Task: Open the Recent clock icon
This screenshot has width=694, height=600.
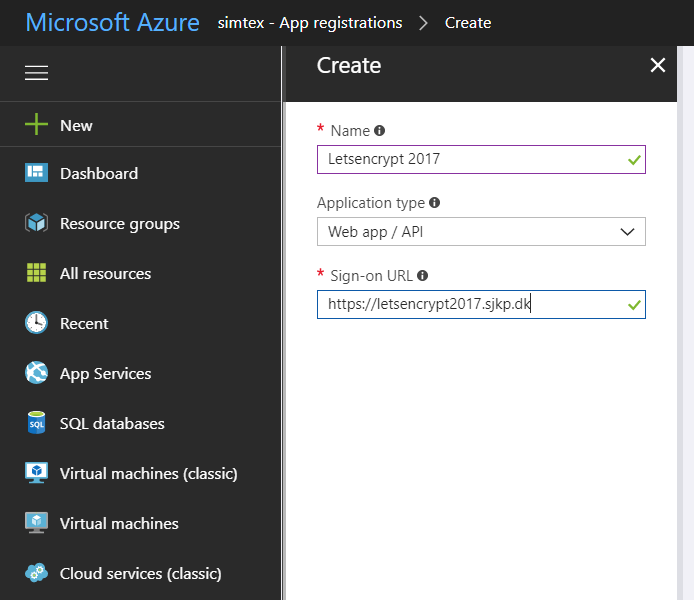Action: (36, 323)
